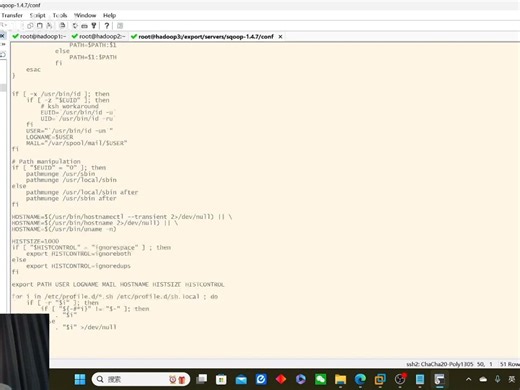Click the Copy toolbar icon
The height and width of the screenshot is (390, 520).
coord(30,26)
